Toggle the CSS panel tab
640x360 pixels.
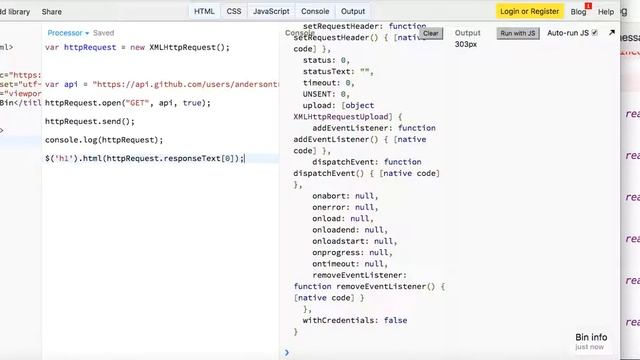(x=234, y=11)
